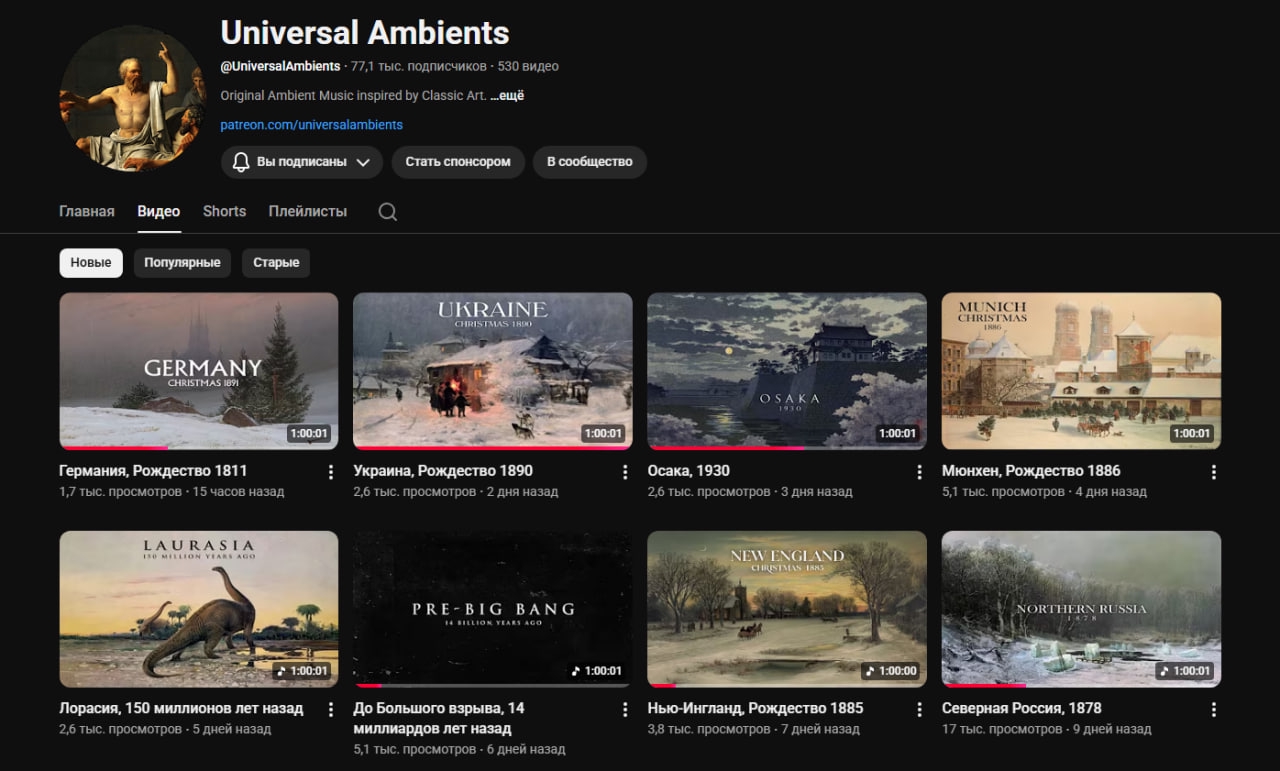
Task: Click 2,6 тыс. просмотров · 2 дня назад
Action: pyautogui.click(x=456, y=492)
